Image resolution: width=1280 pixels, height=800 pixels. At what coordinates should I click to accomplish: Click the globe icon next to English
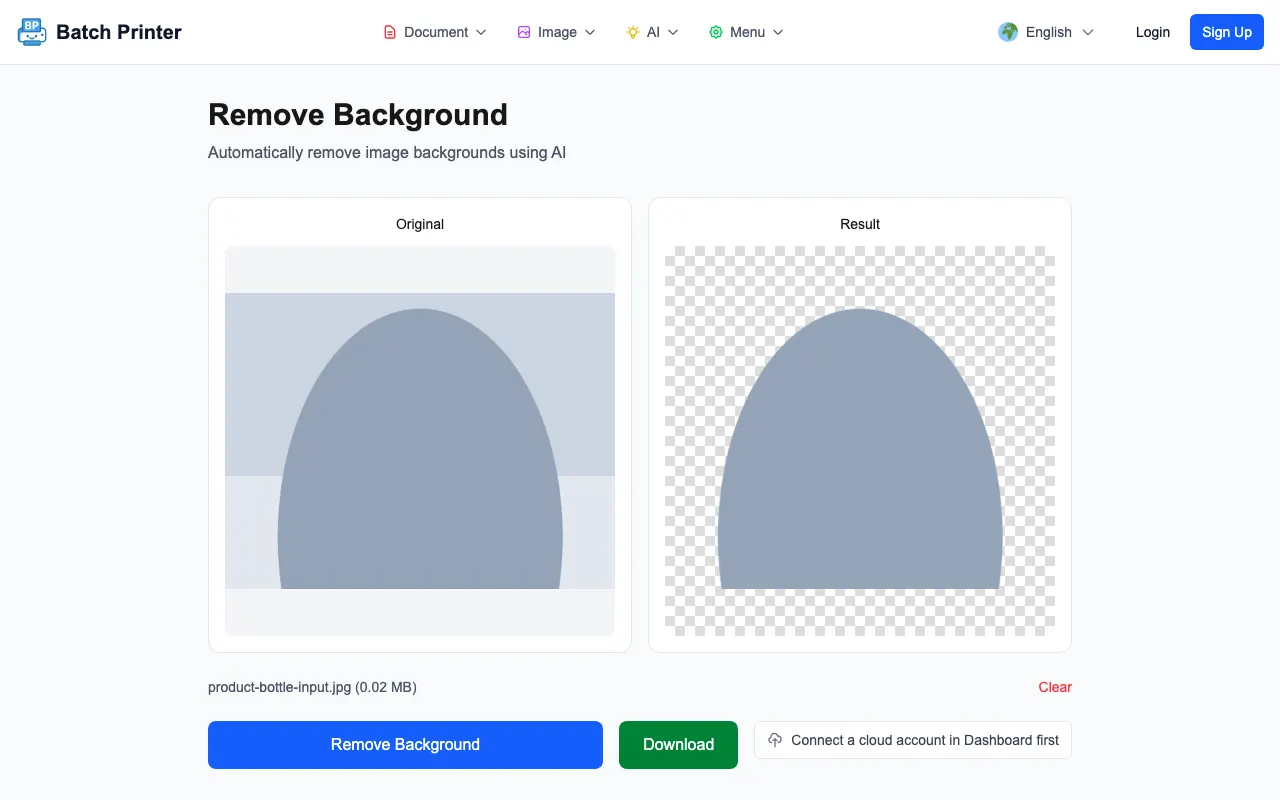(x=1008, y=32)
